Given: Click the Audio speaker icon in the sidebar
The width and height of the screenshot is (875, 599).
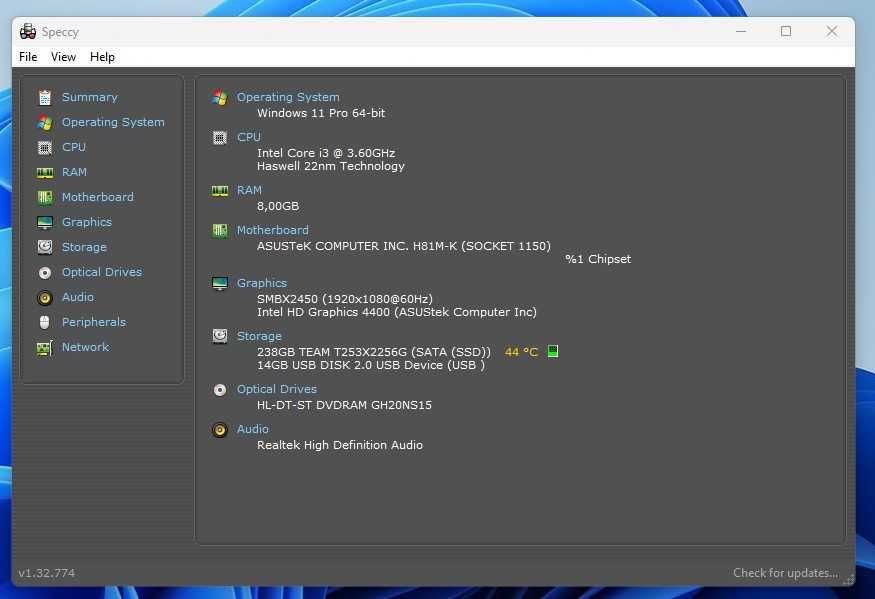Looking at the screenshot, I should coord(45,298).
